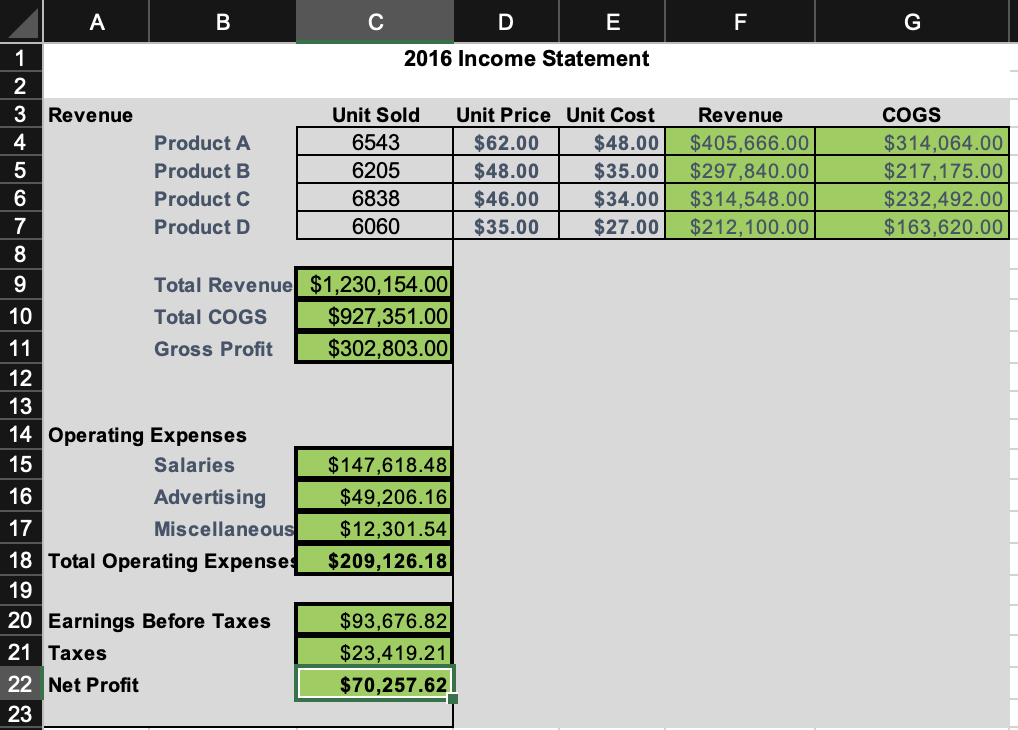This screenshot has width=1018, height=730.
Task: Select units sold cell 6060
Action: pos(375,226)
